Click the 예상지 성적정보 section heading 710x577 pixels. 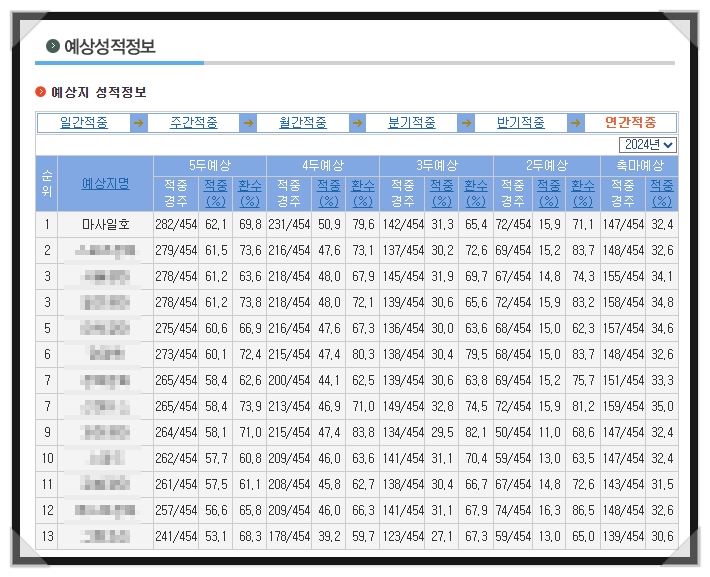pos(99,92)
